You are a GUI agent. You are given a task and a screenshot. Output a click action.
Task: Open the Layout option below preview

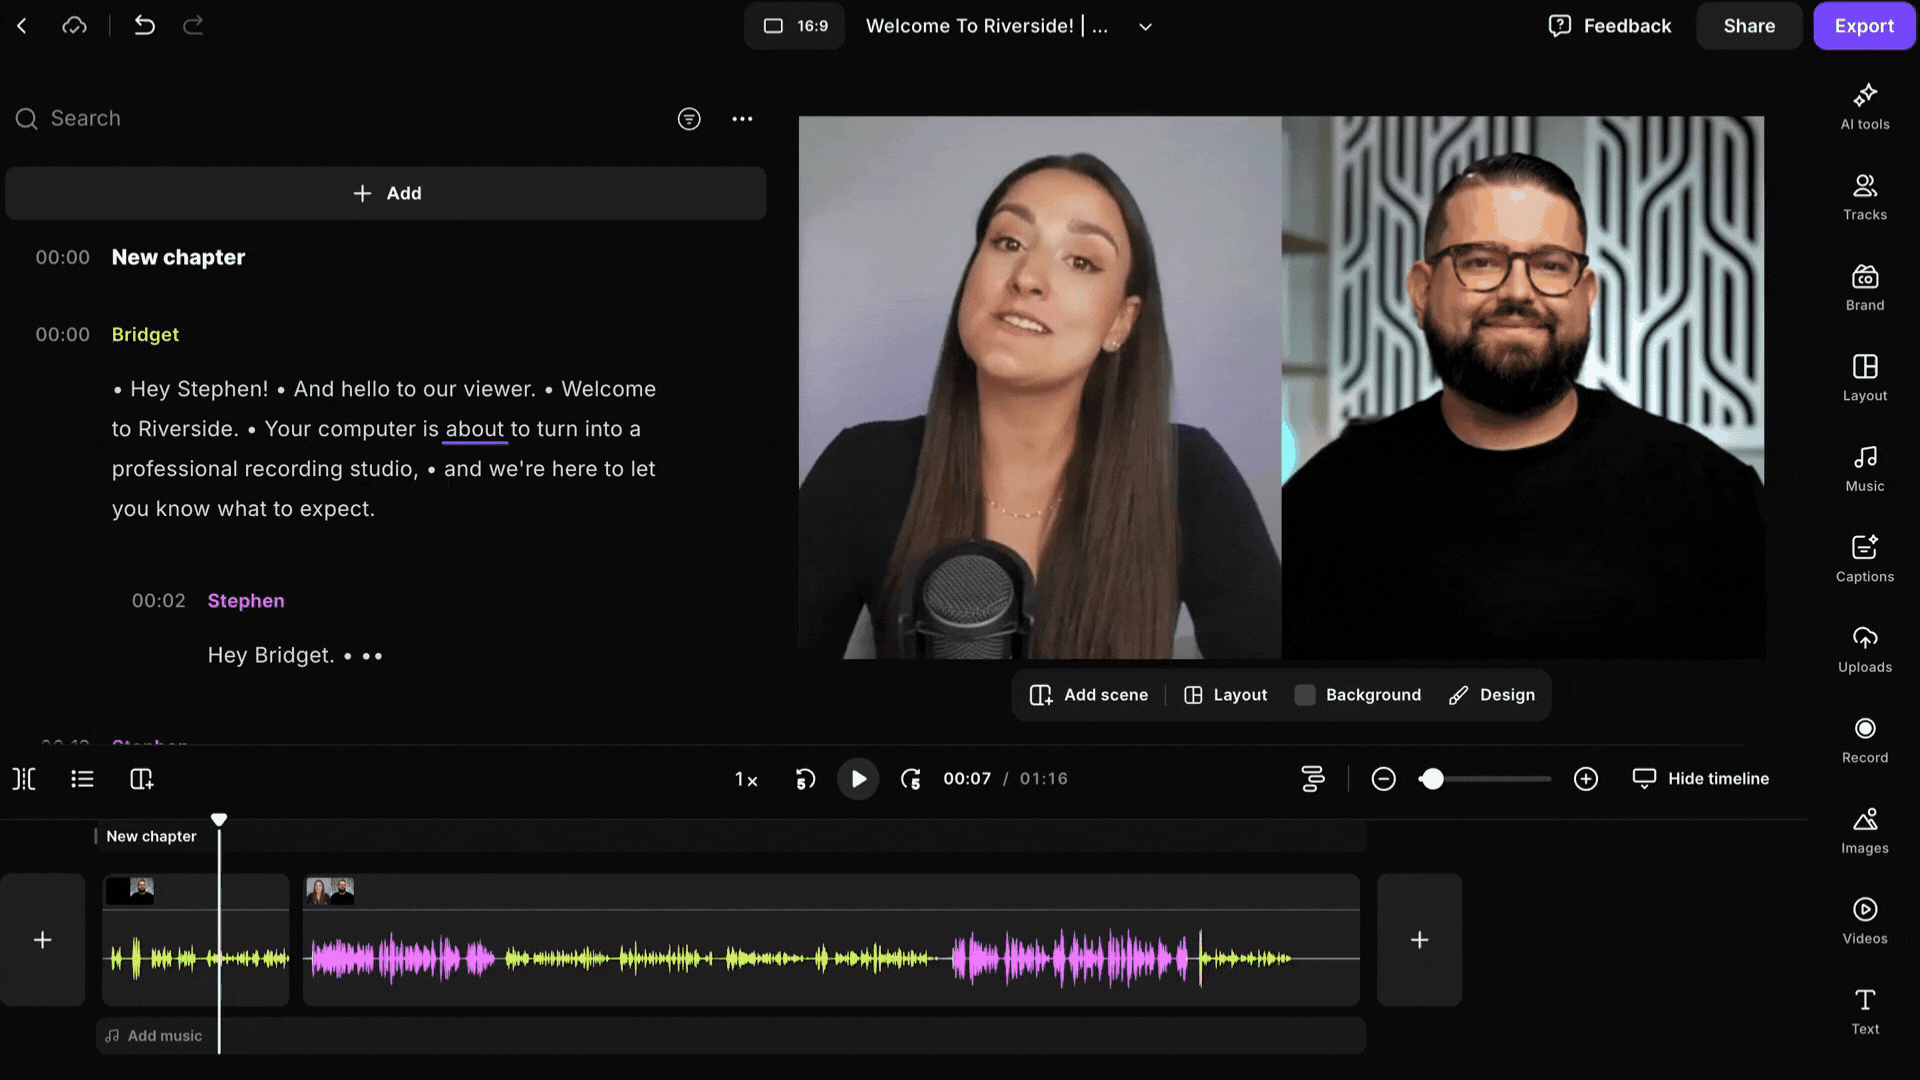pos(1225,695)
